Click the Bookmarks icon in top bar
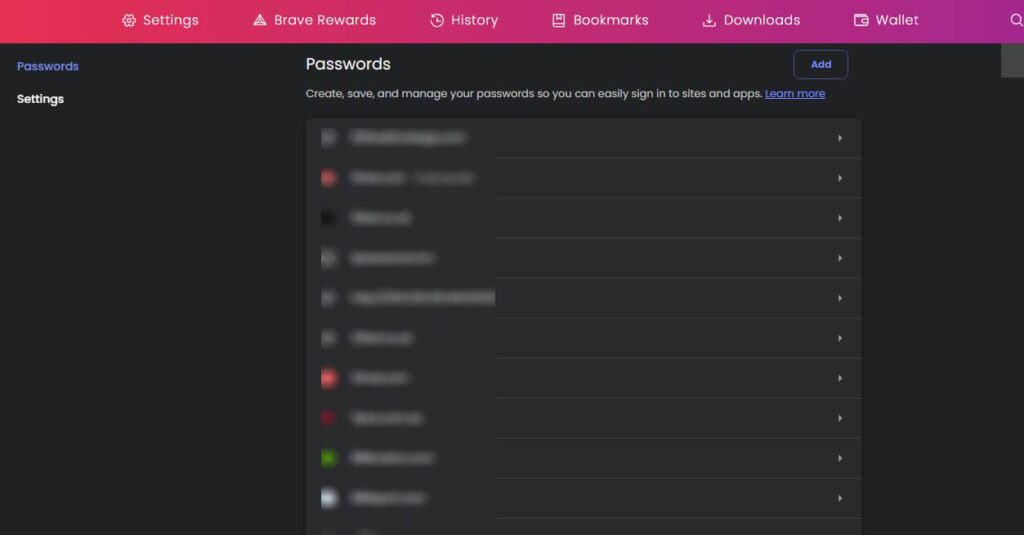This screenshot has width=1024, height=535. pyautogui.click(x=558, y=20)
